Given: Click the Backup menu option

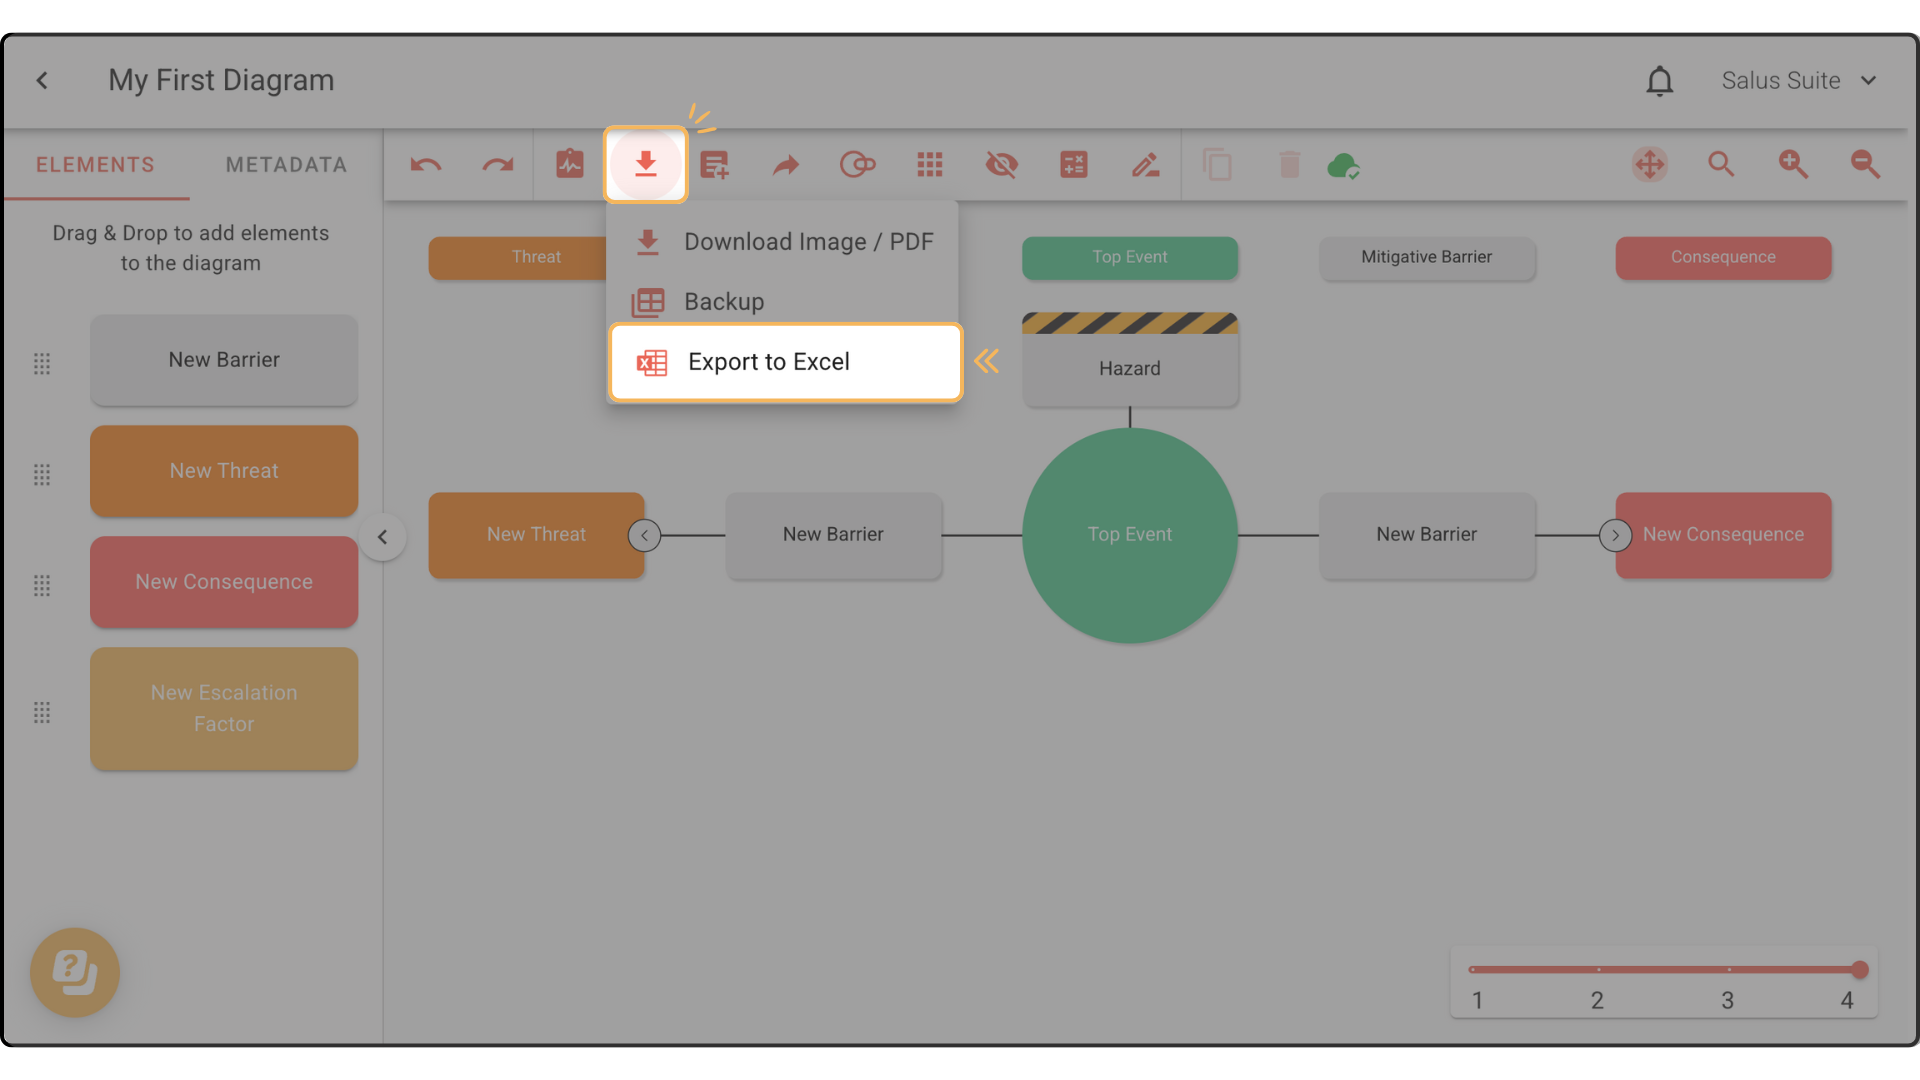Looking at the screenshot, I should pyautogui.click(x=724, y=301).
